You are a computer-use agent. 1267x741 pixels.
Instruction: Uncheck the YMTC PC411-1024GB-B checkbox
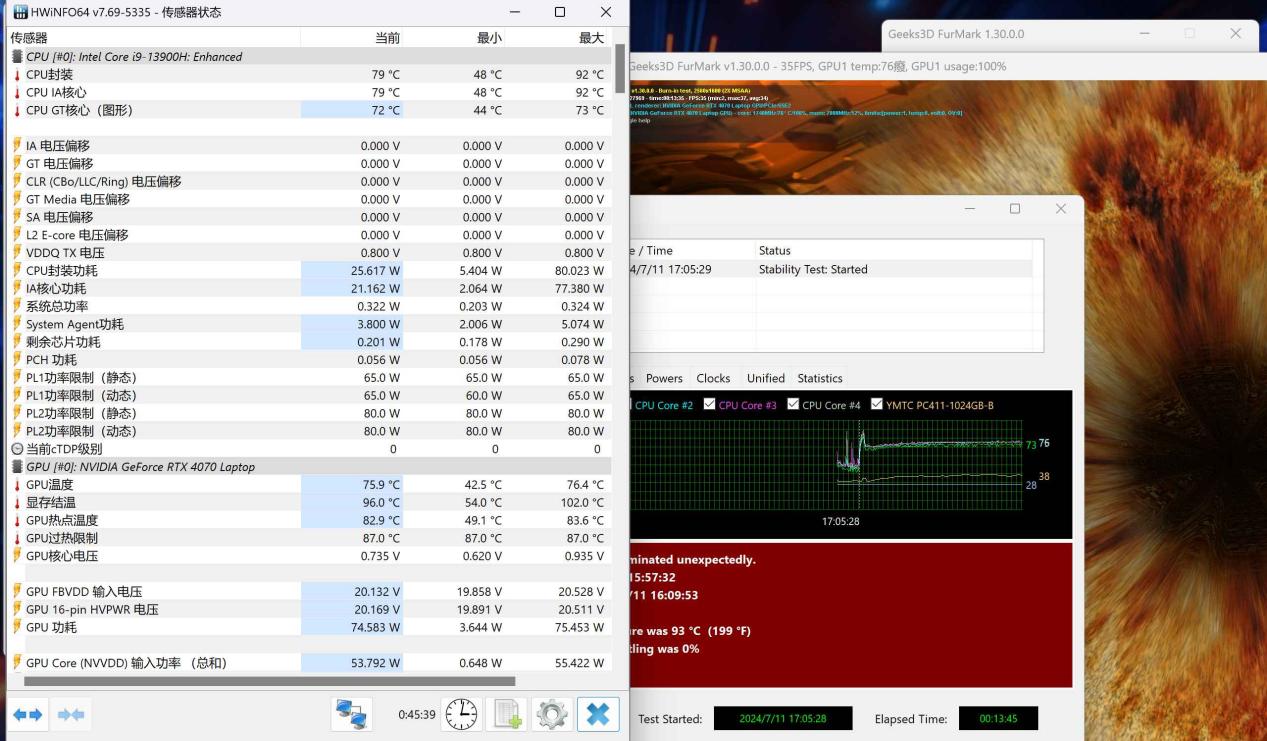877,404
